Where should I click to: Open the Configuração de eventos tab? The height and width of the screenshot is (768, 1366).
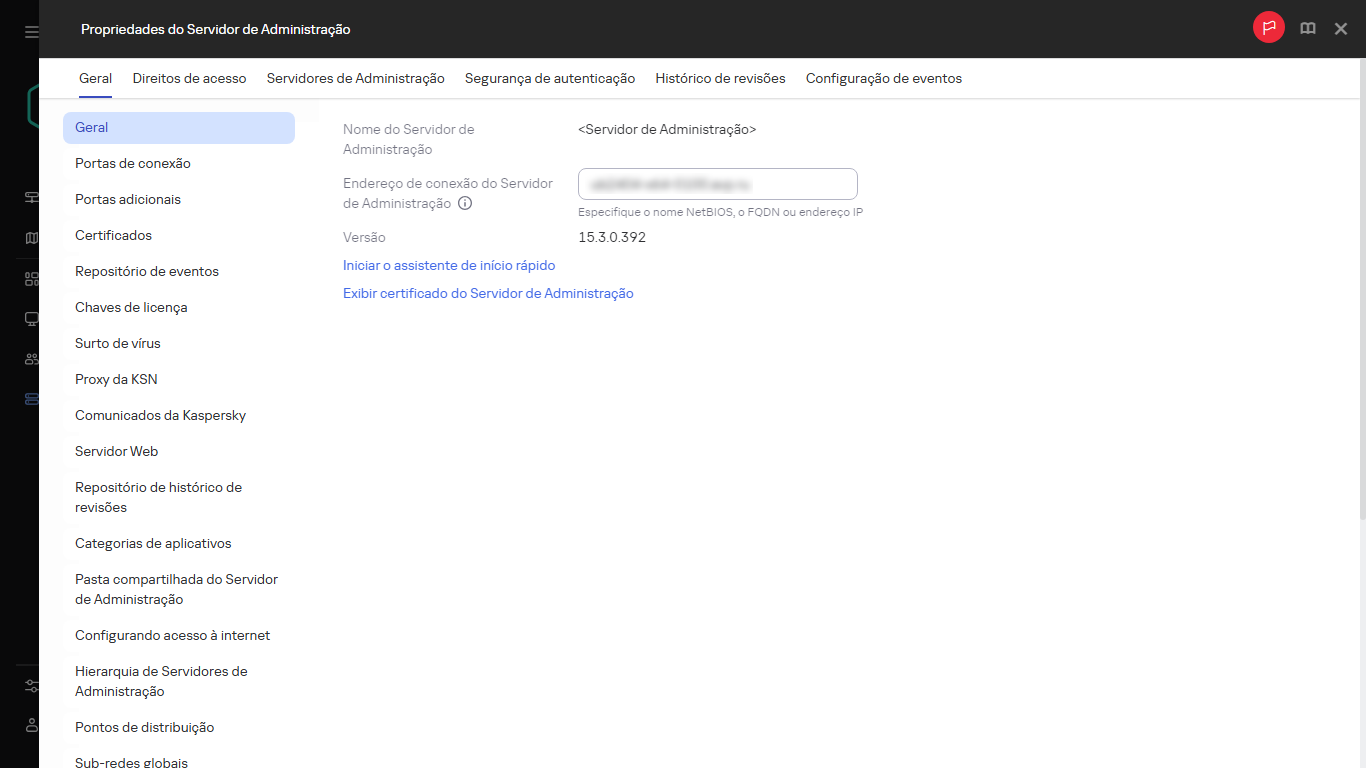[883, 77]
